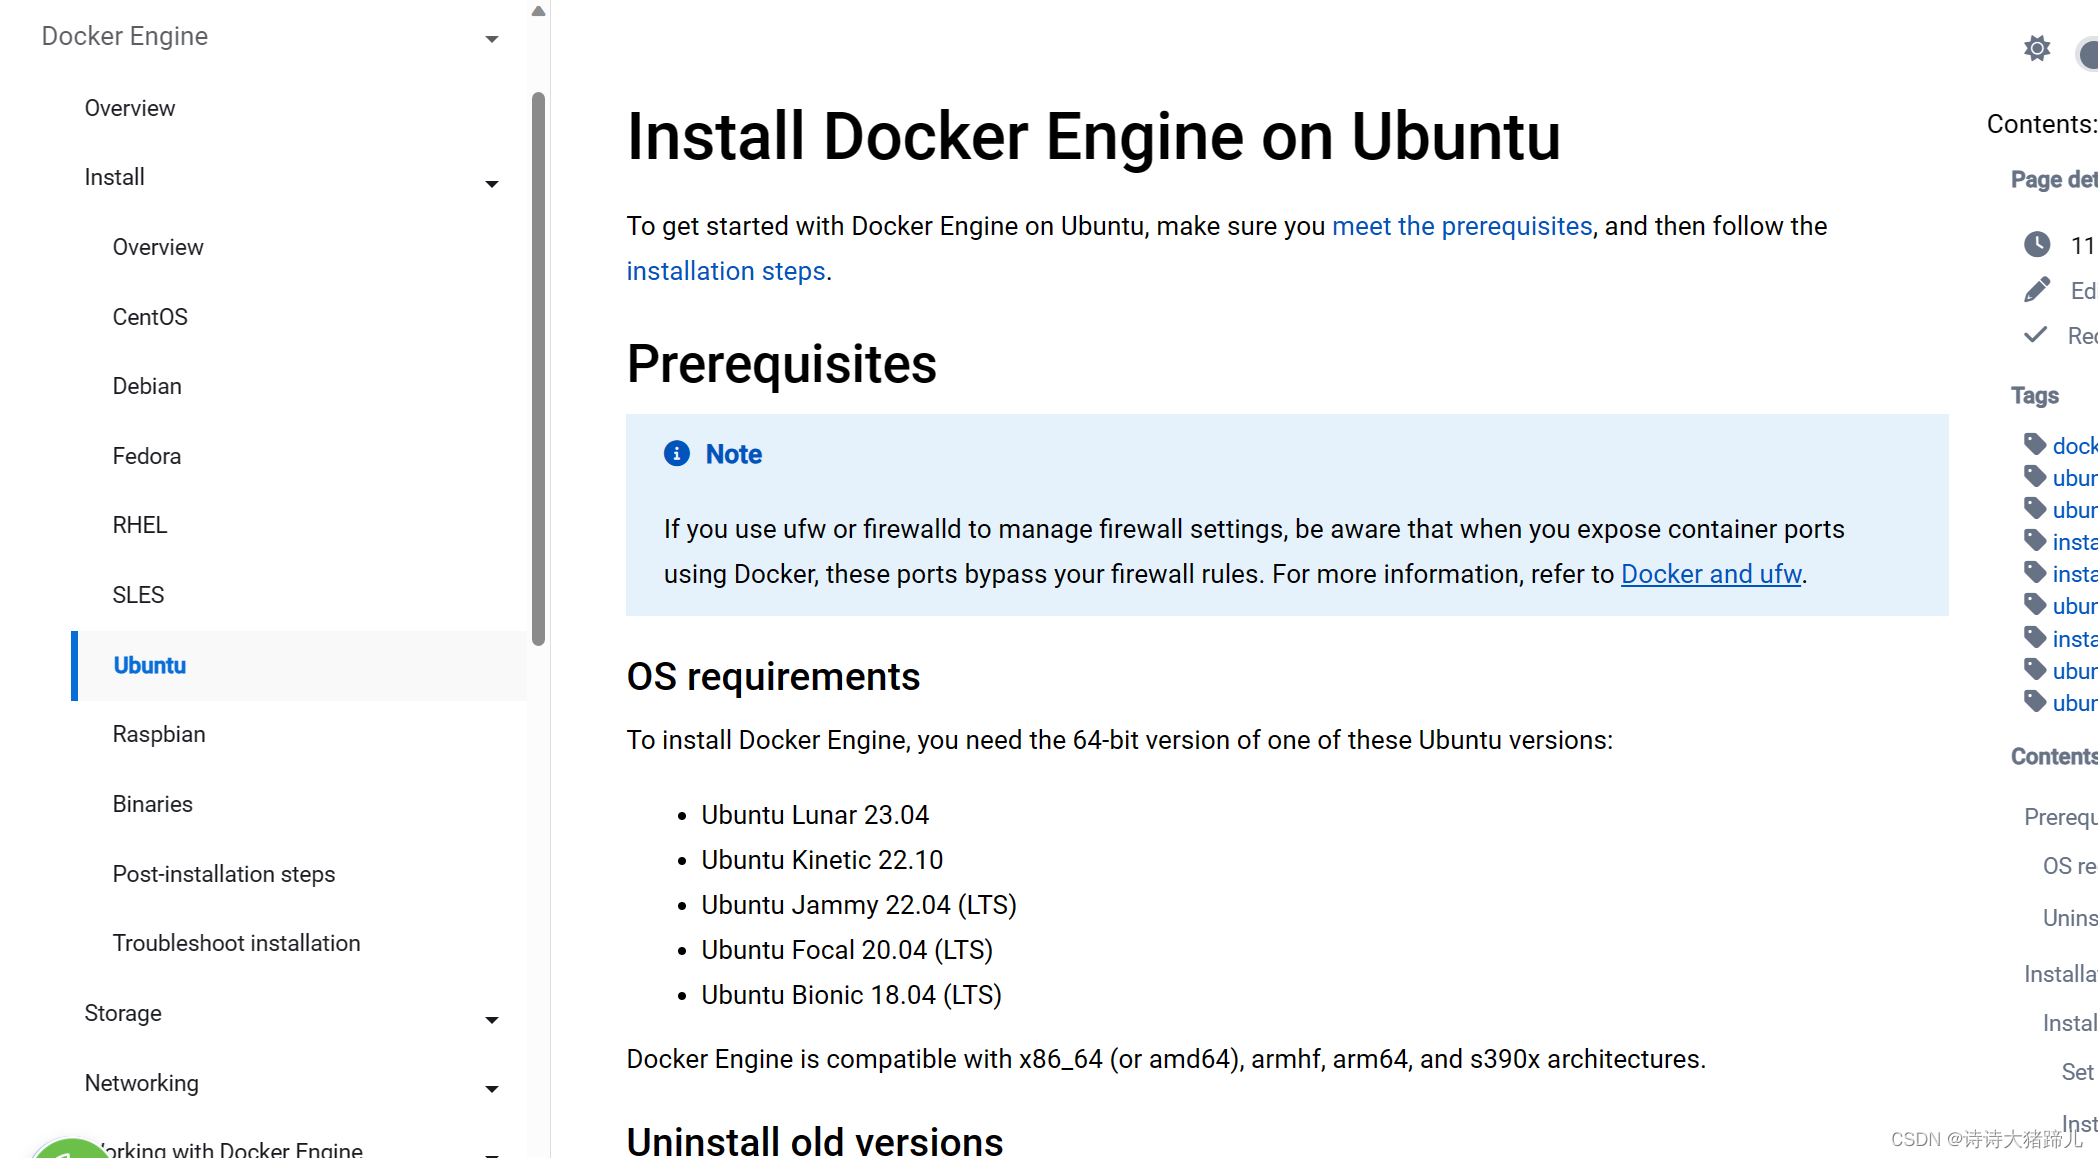Open Troubleshoot installation page
Image resolution: width=2098 pixels, height=1158 pixels.
tap(236, 942)
